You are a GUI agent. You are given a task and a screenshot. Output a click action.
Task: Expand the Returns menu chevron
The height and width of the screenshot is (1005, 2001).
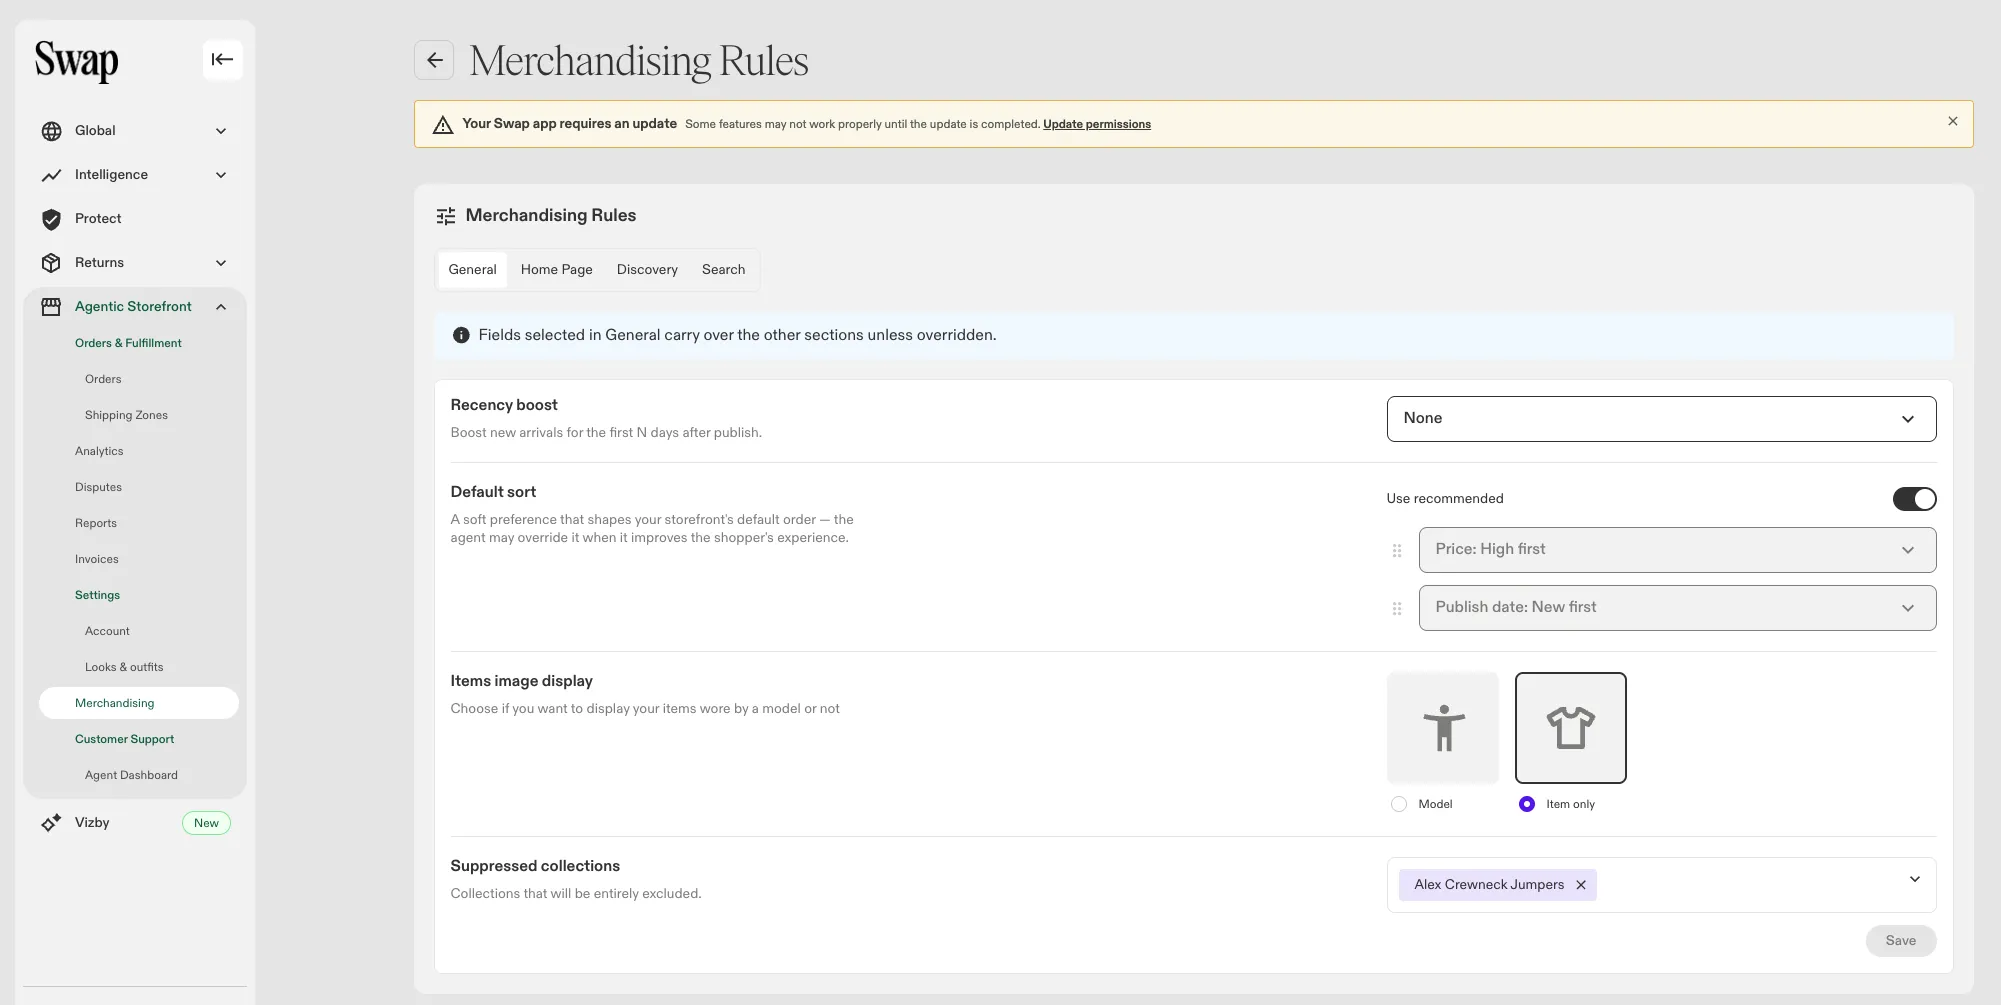point(221,263)
